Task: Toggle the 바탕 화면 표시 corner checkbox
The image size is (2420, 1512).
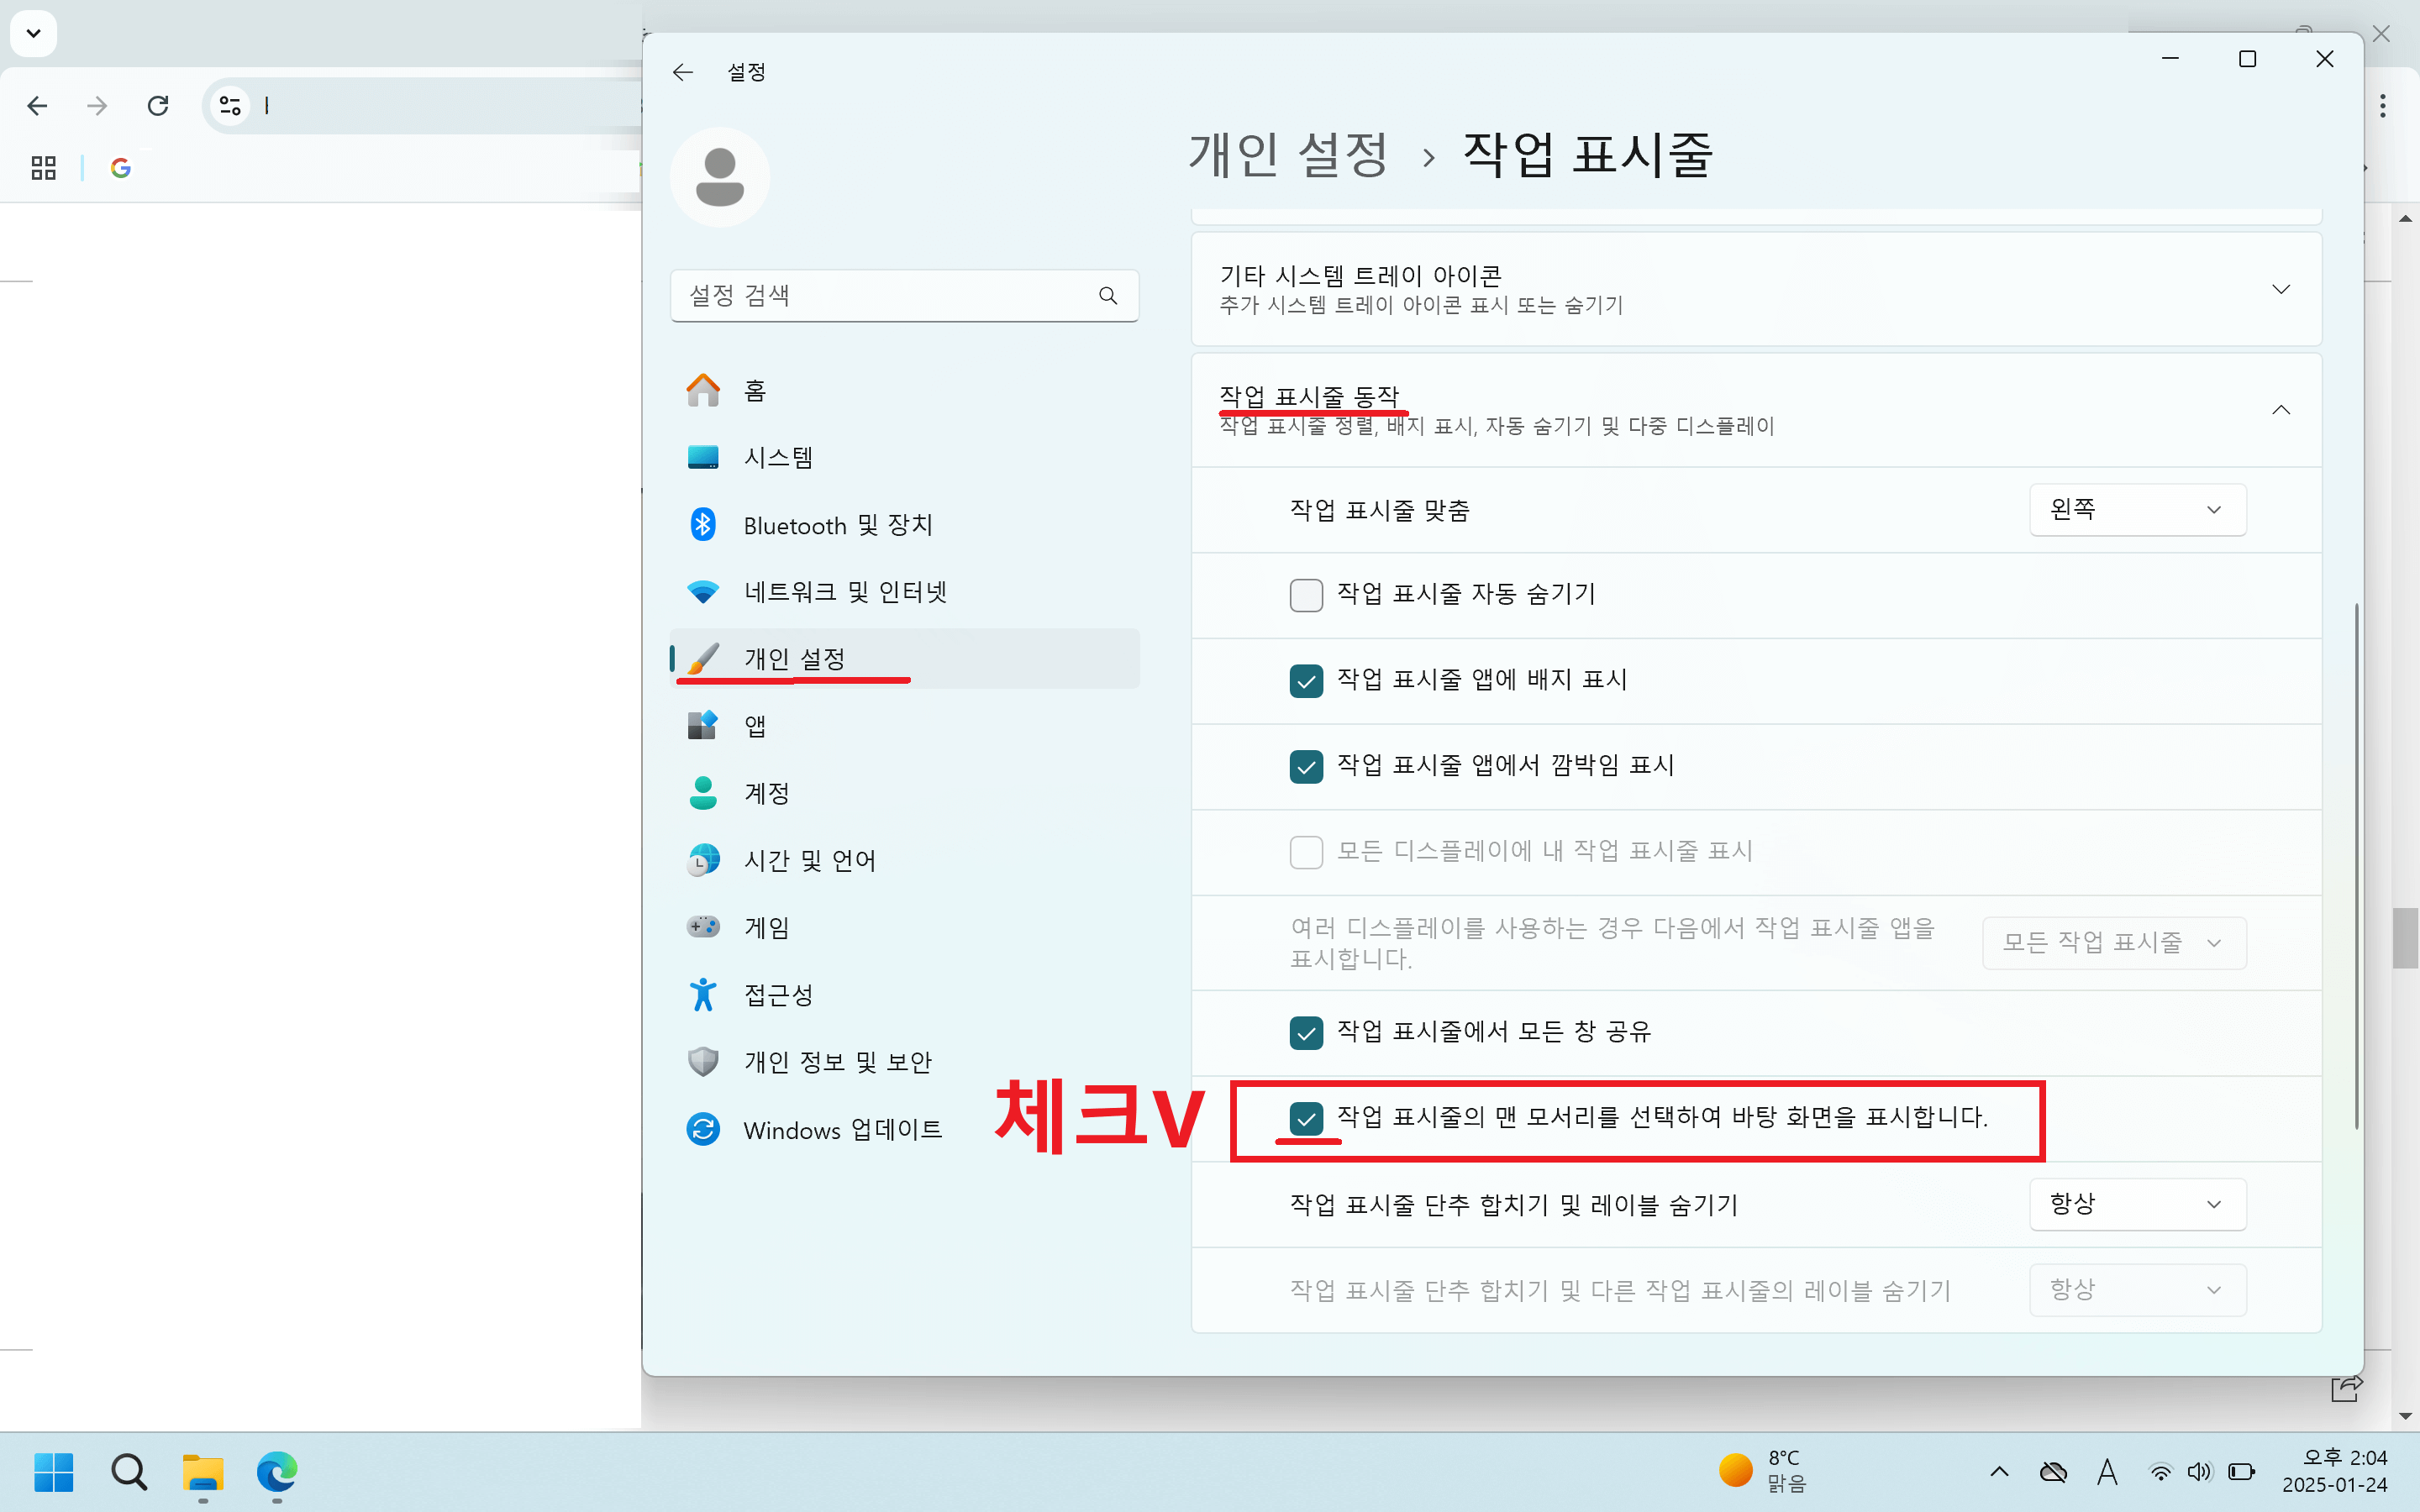Action: click(1306, 1120)
